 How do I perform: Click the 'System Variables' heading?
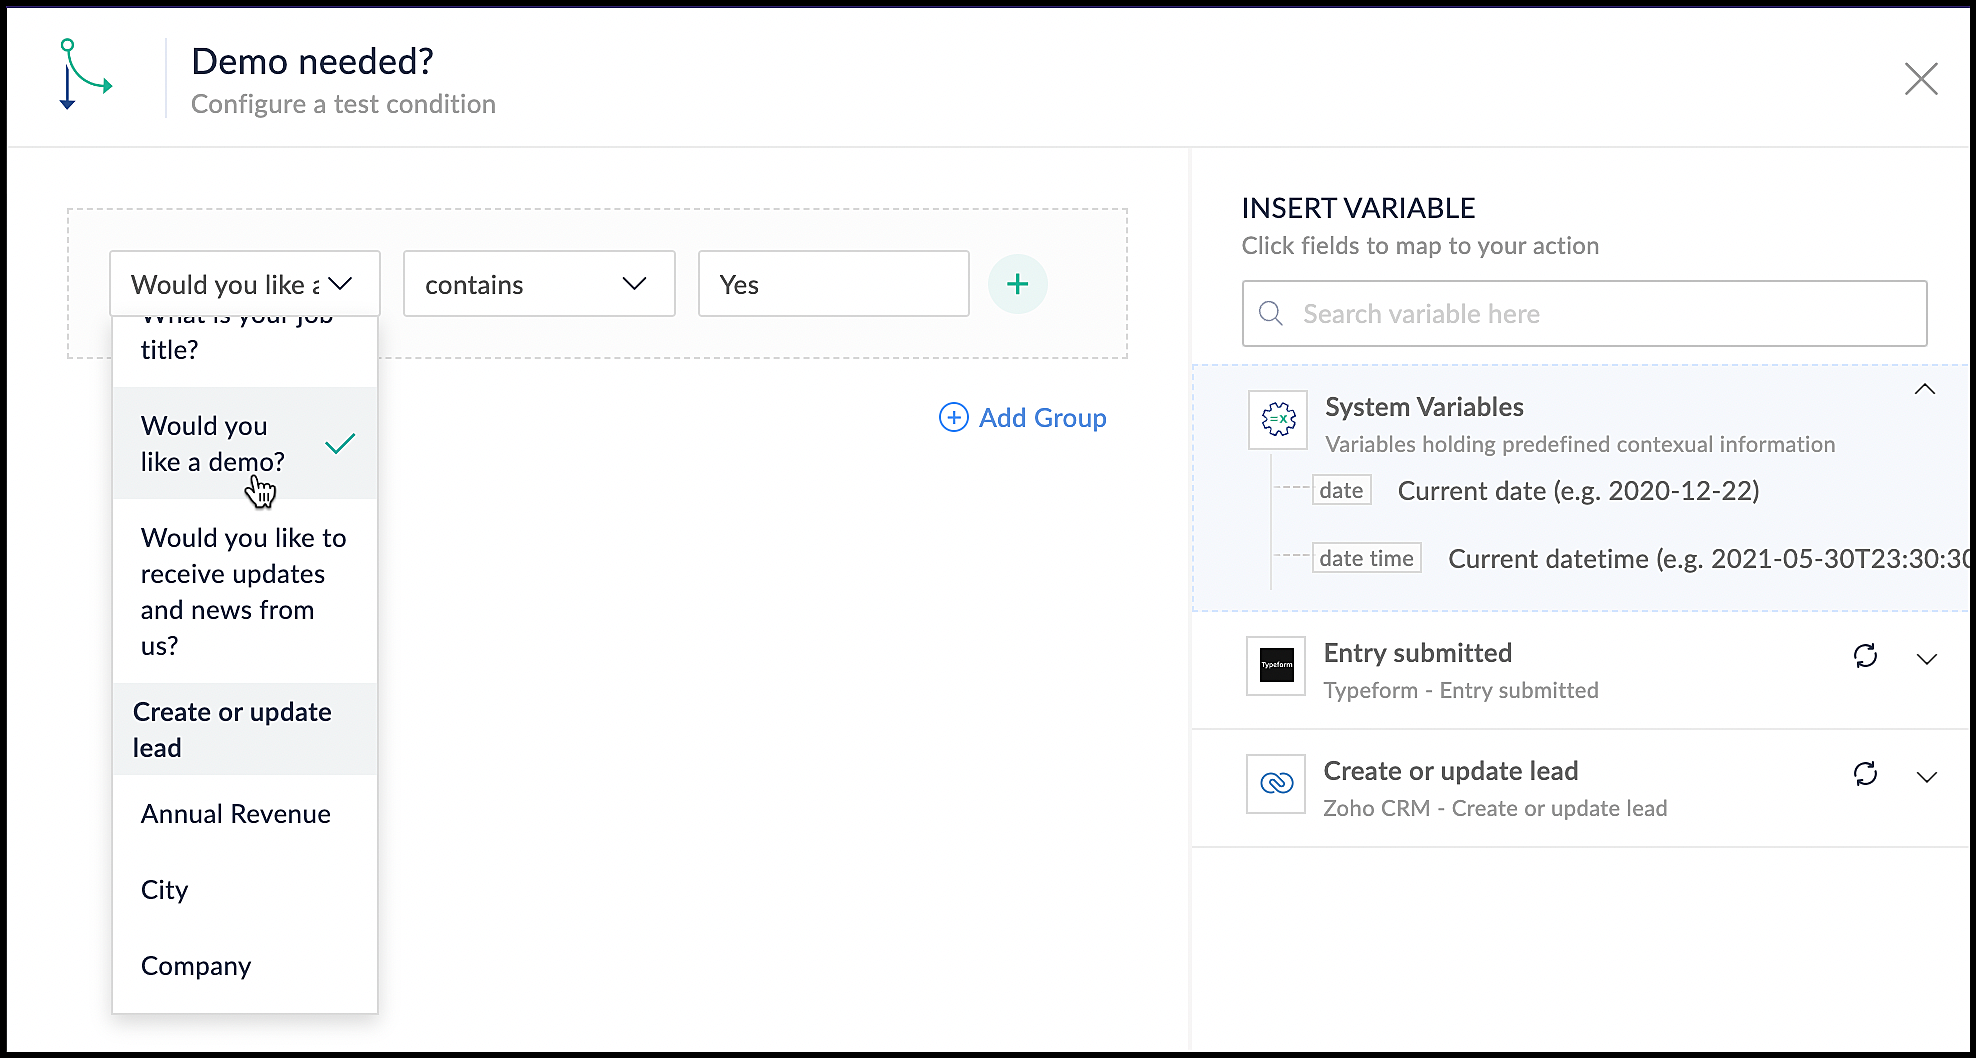(x=1424, y=408)
